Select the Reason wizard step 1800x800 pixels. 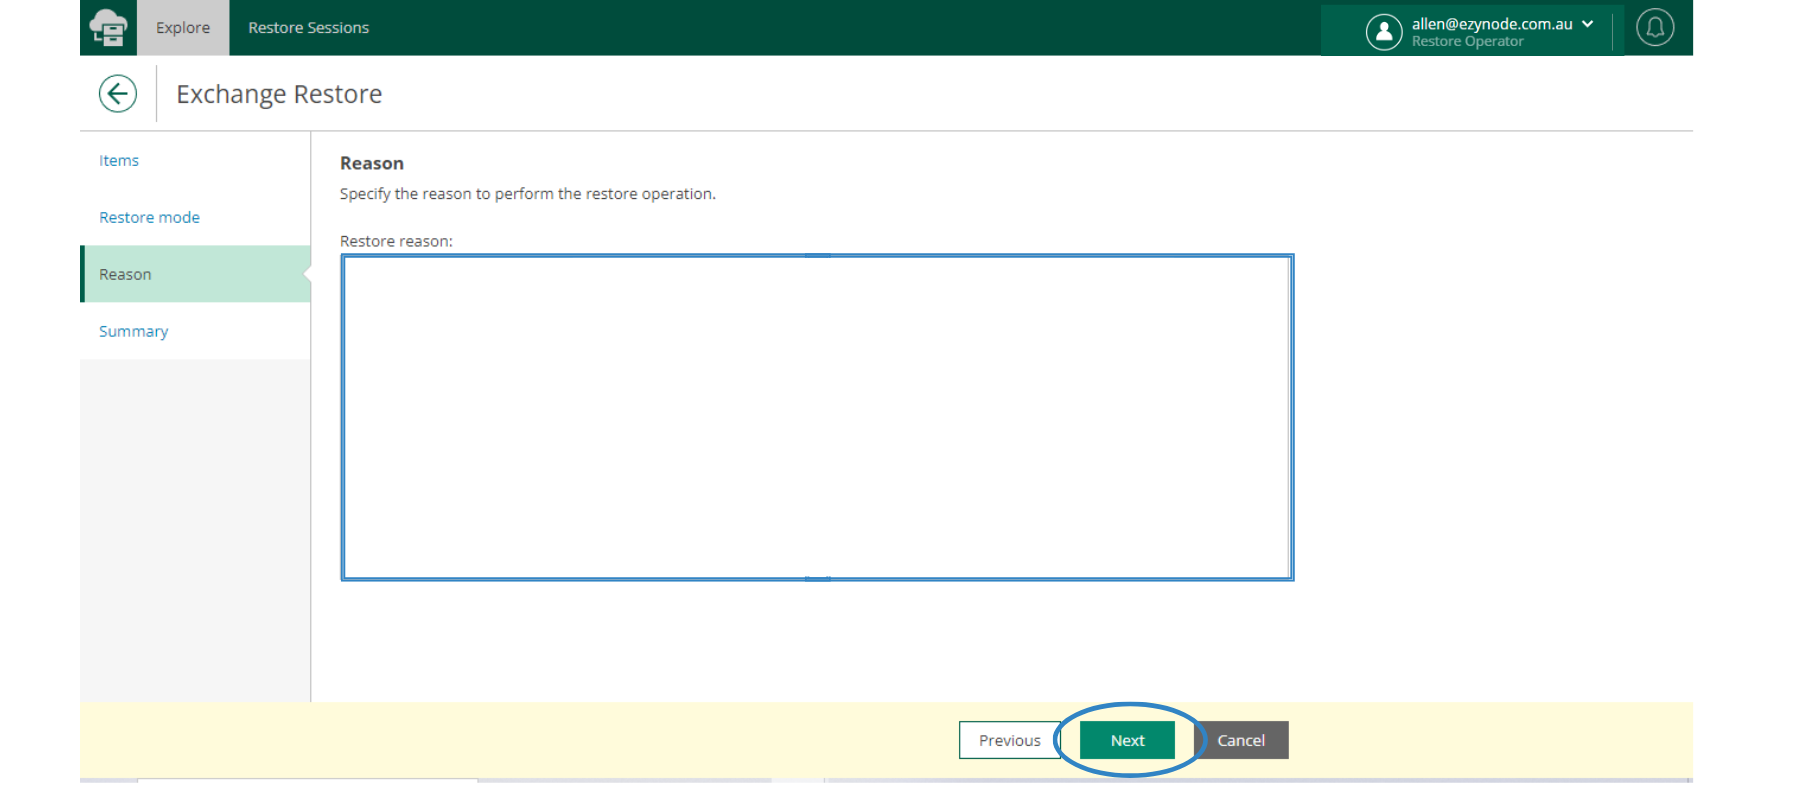195,274
